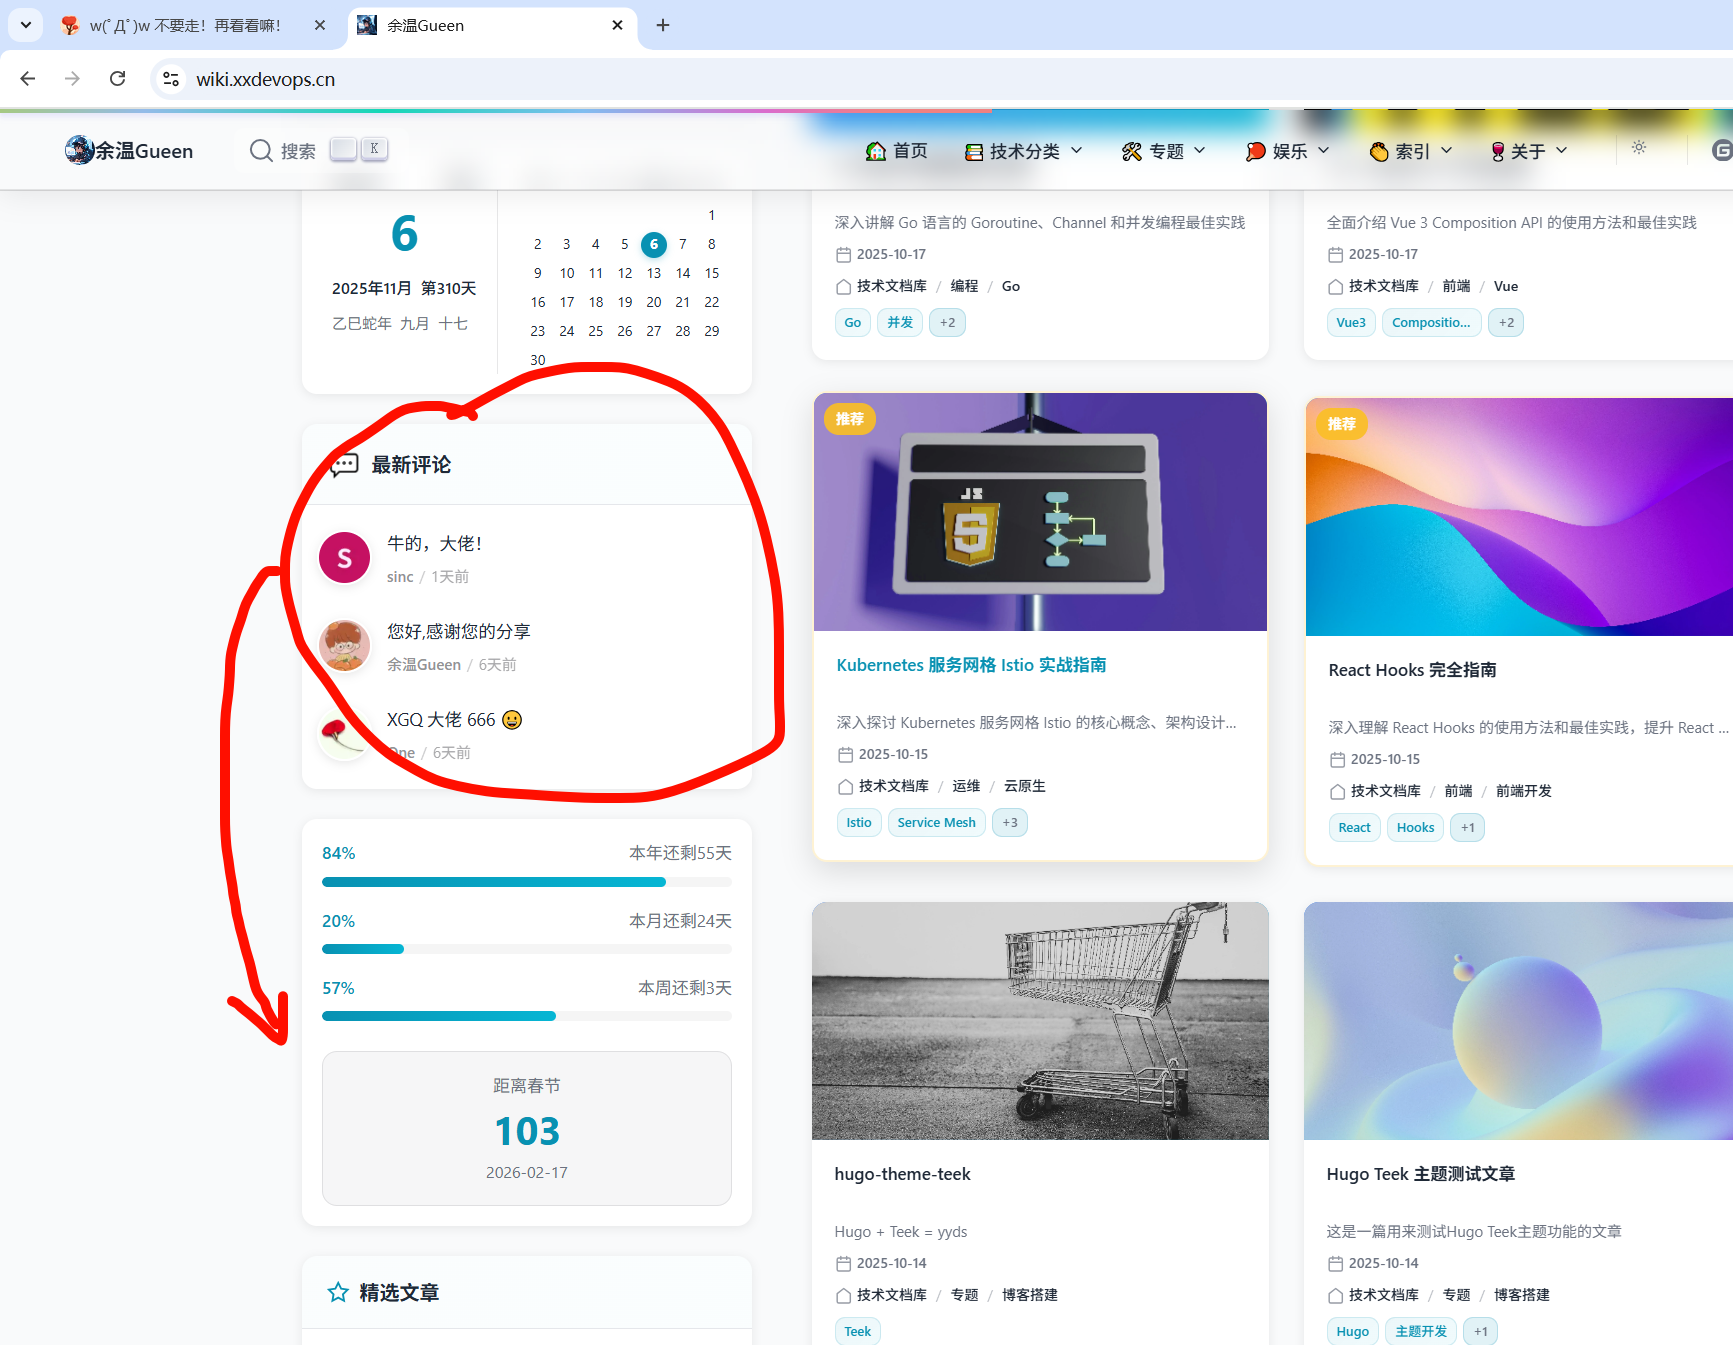Image resolution: width=1733 pixels, height=1345 pixels.
Task: Click the 精选文章 star icon
Action: tap(338, 1293)
